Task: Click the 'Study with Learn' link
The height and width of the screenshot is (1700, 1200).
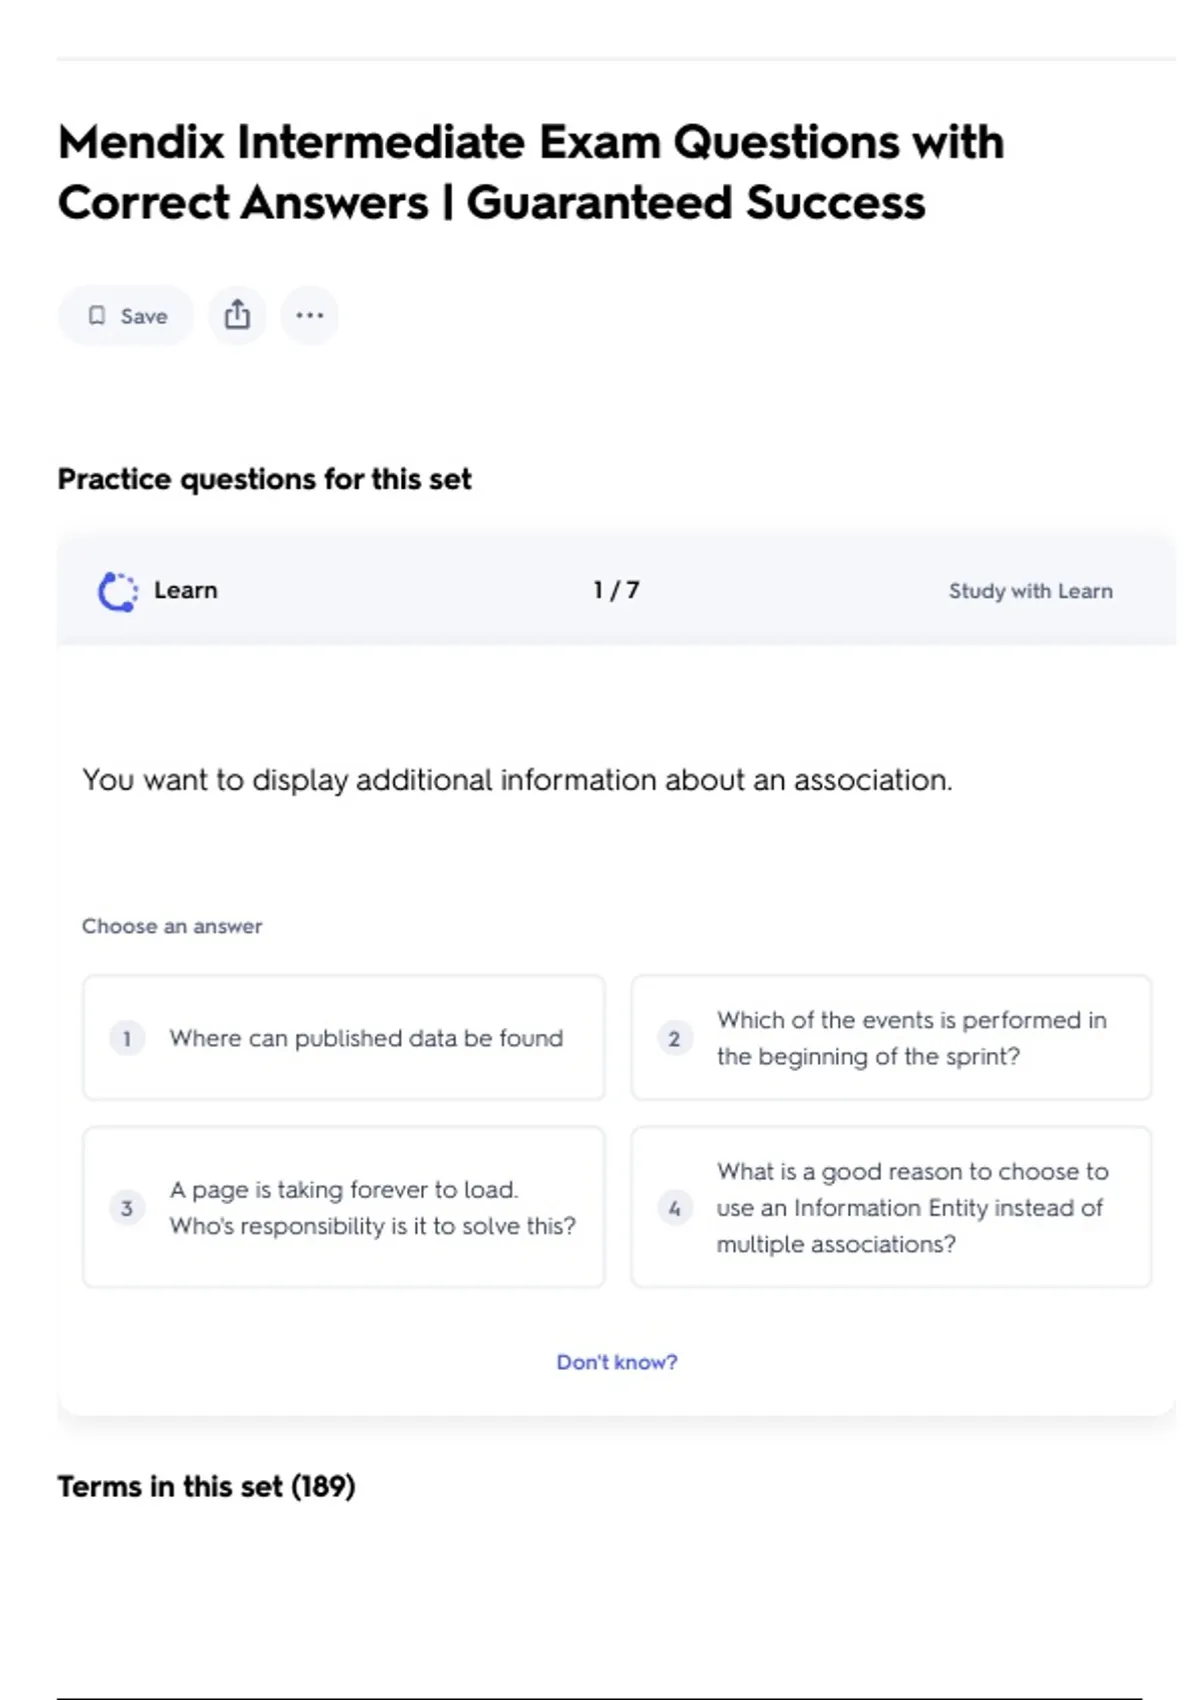Action: [1030, 591]
